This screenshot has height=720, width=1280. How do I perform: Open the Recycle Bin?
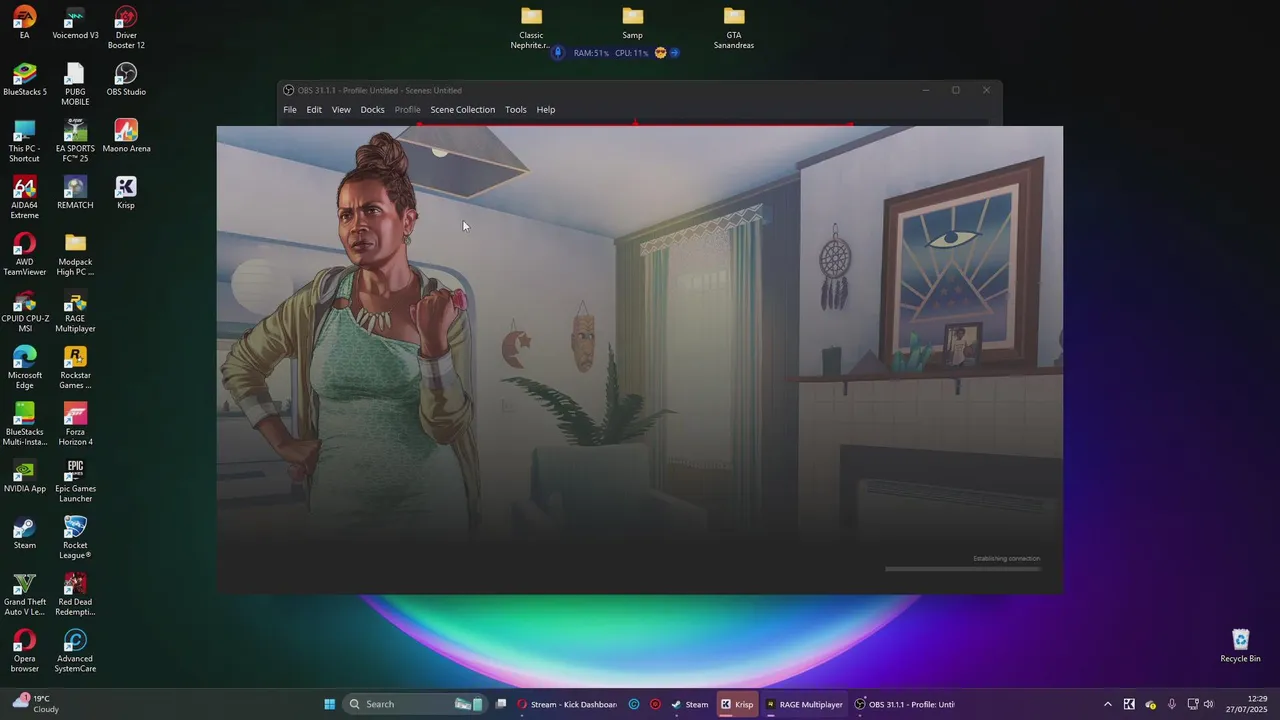pyautogui.click(x=1240, y=646)
